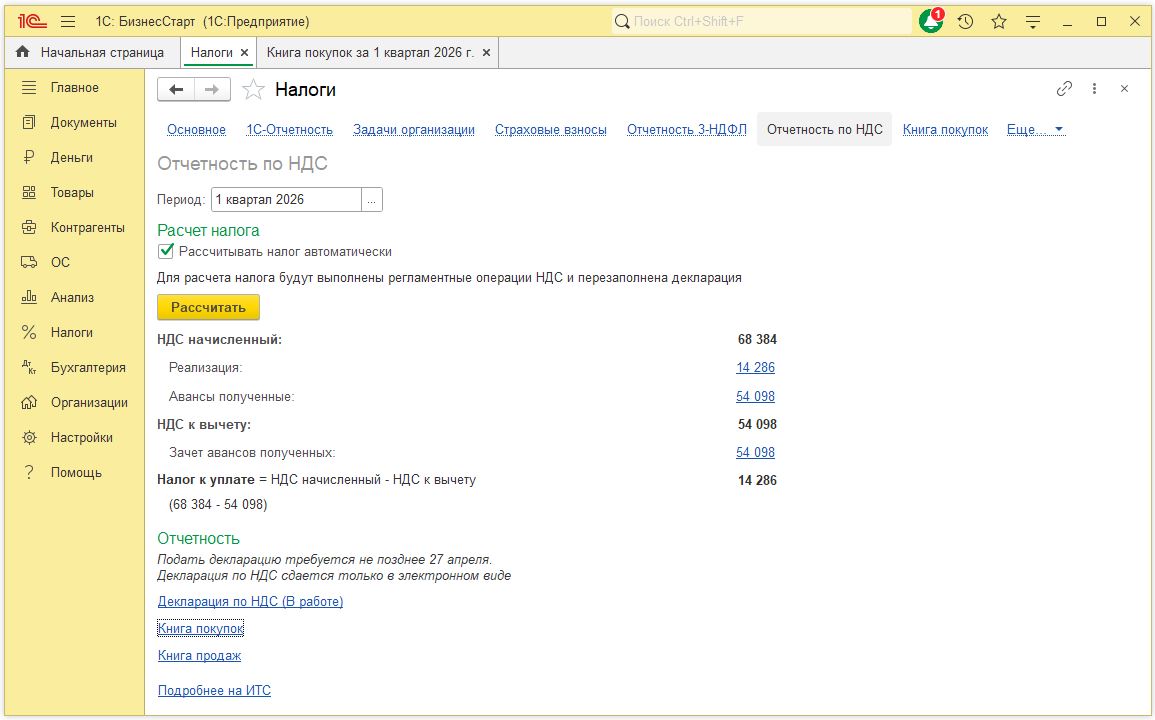Copy link to this page icon
1155x720 pixels.
tap(1064, 89)
